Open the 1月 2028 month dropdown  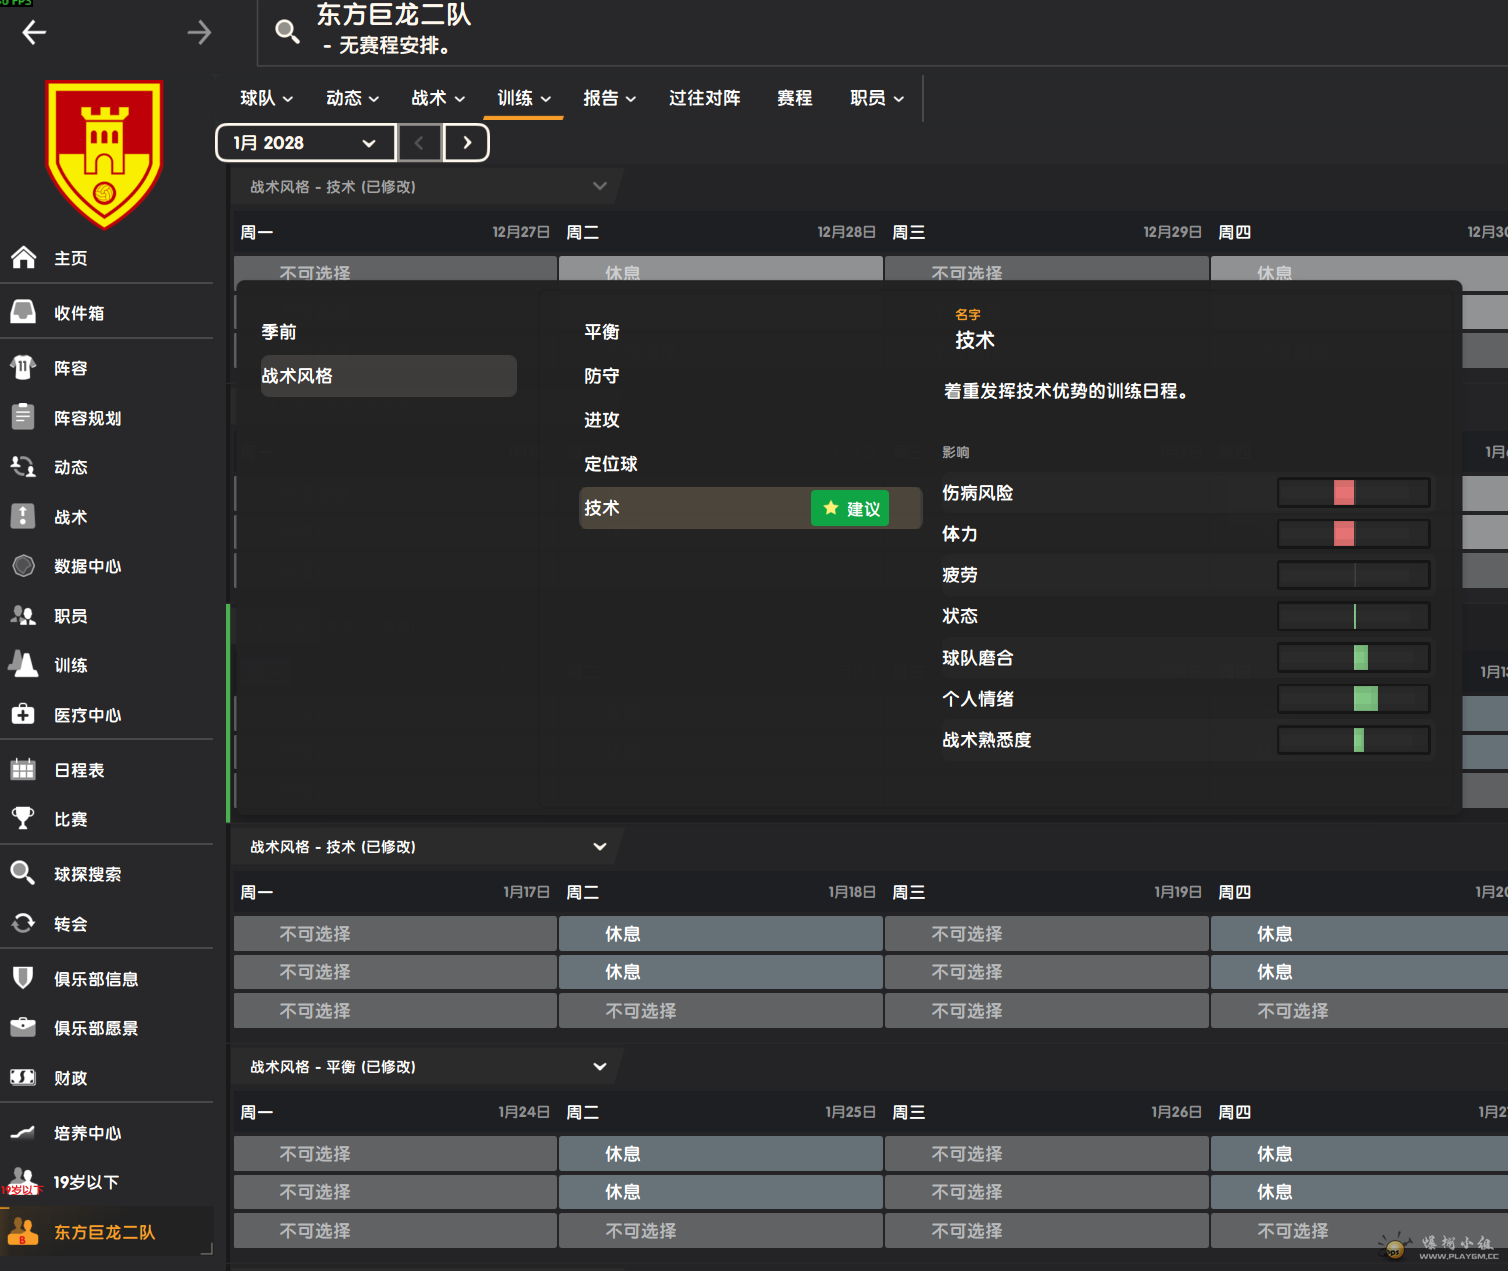pos(305,143)
